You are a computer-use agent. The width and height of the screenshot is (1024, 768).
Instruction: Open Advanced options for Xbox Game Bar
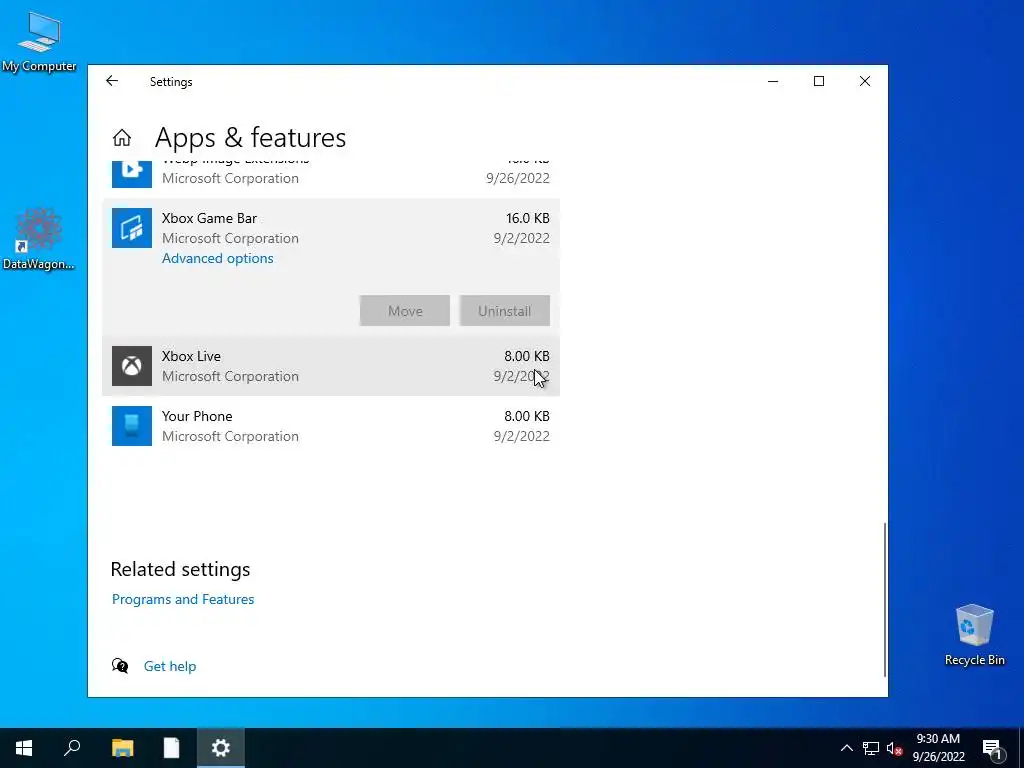(x=217, y=258)
